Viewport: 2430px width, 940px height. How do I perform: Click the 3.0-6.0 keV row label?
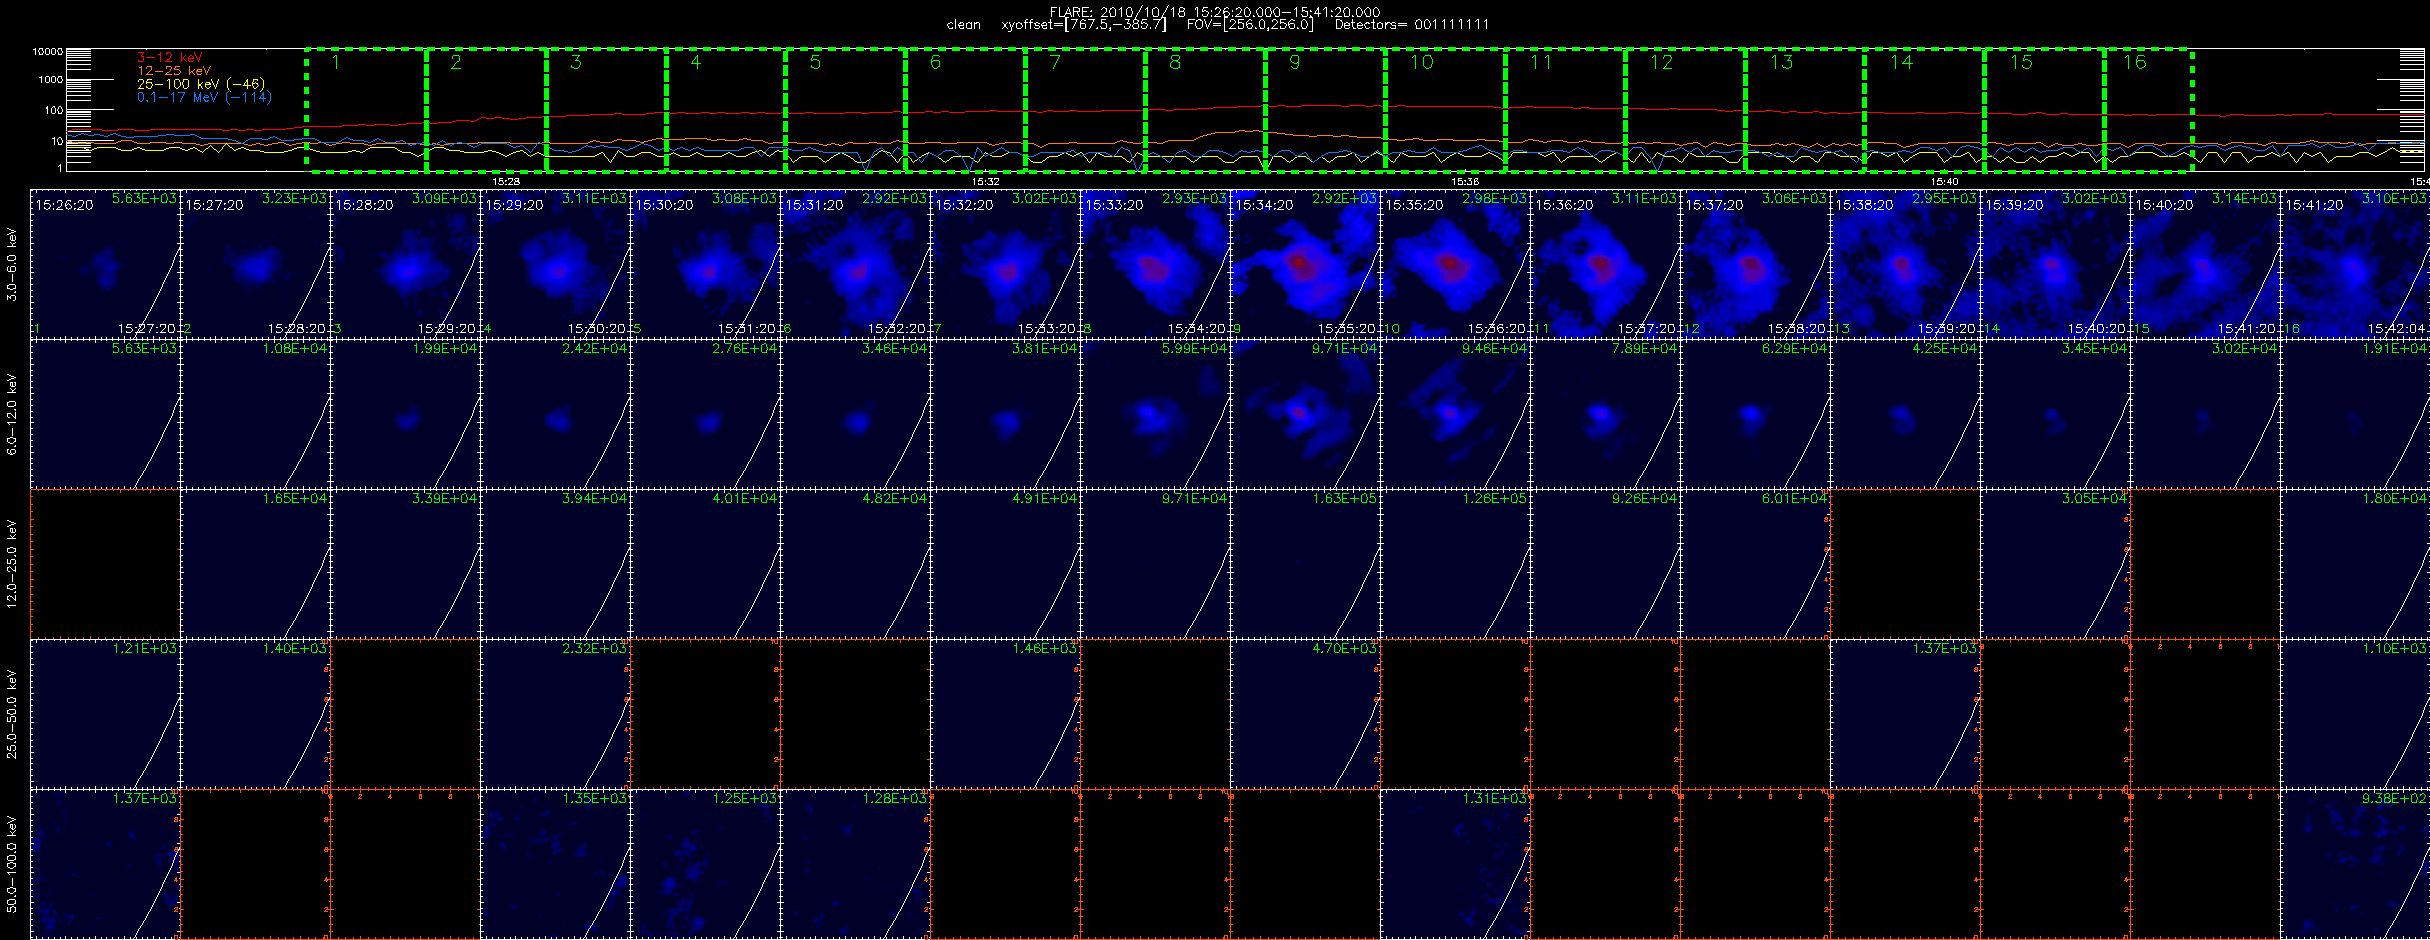click(x=12, y=265)
